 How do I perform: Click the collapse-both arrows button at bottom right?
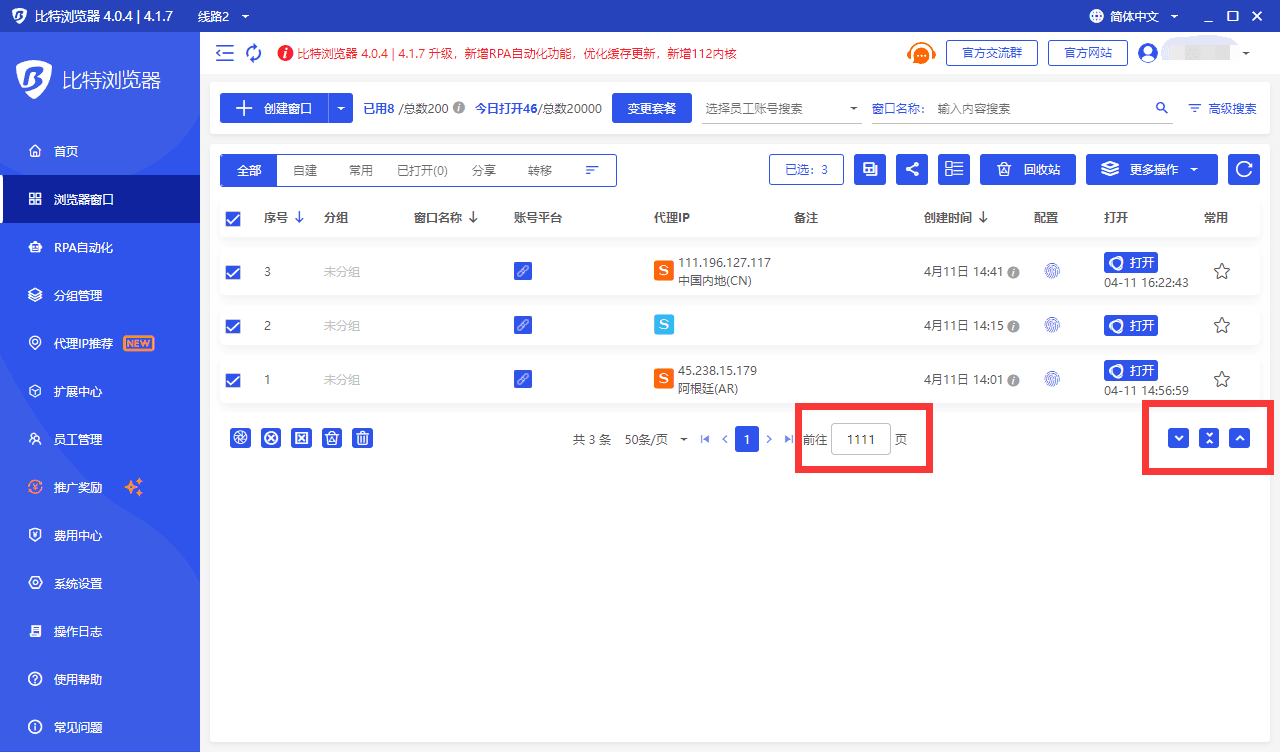coord(1209,438)
